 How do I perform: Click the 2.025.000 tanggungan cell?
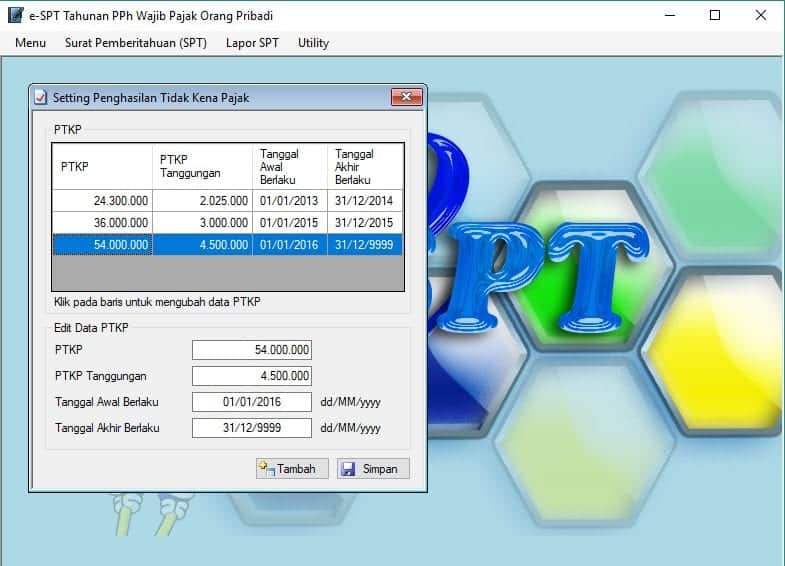[203, 201]
